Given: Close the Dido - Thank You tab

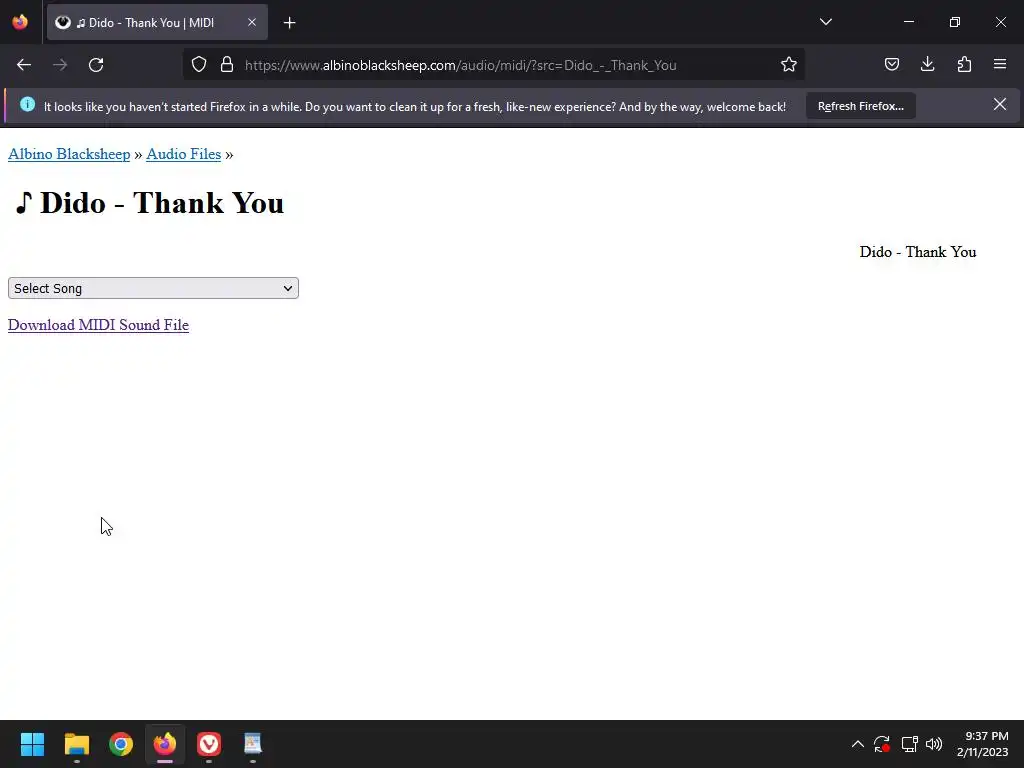Looking at the screenshot, I should click(x=252, y=22).
